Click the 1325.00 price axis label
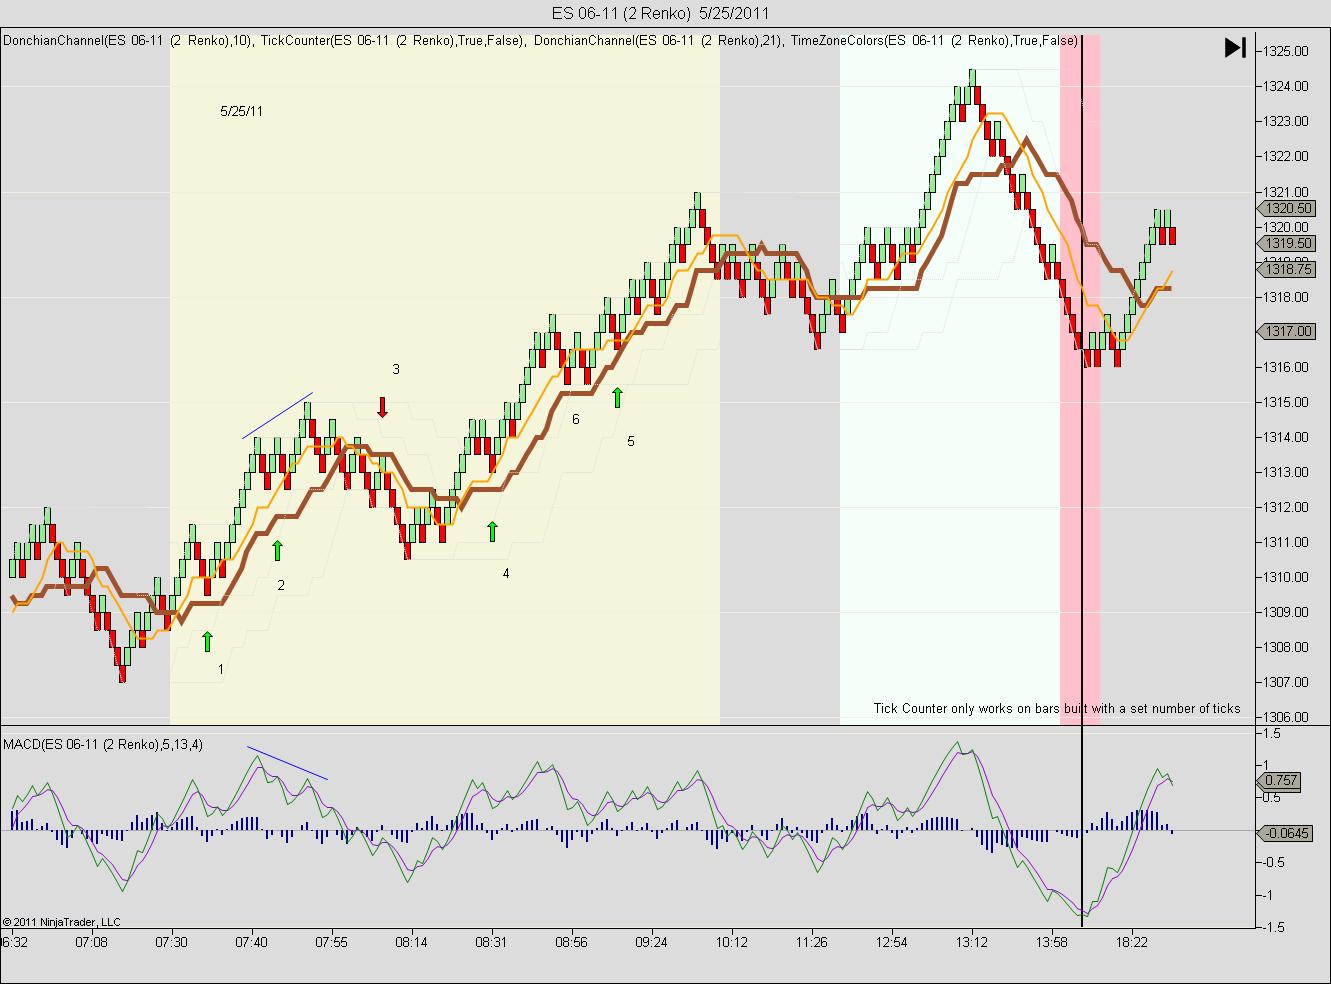Screen dimensions: 1331x984 click(x=1285, y=51)
